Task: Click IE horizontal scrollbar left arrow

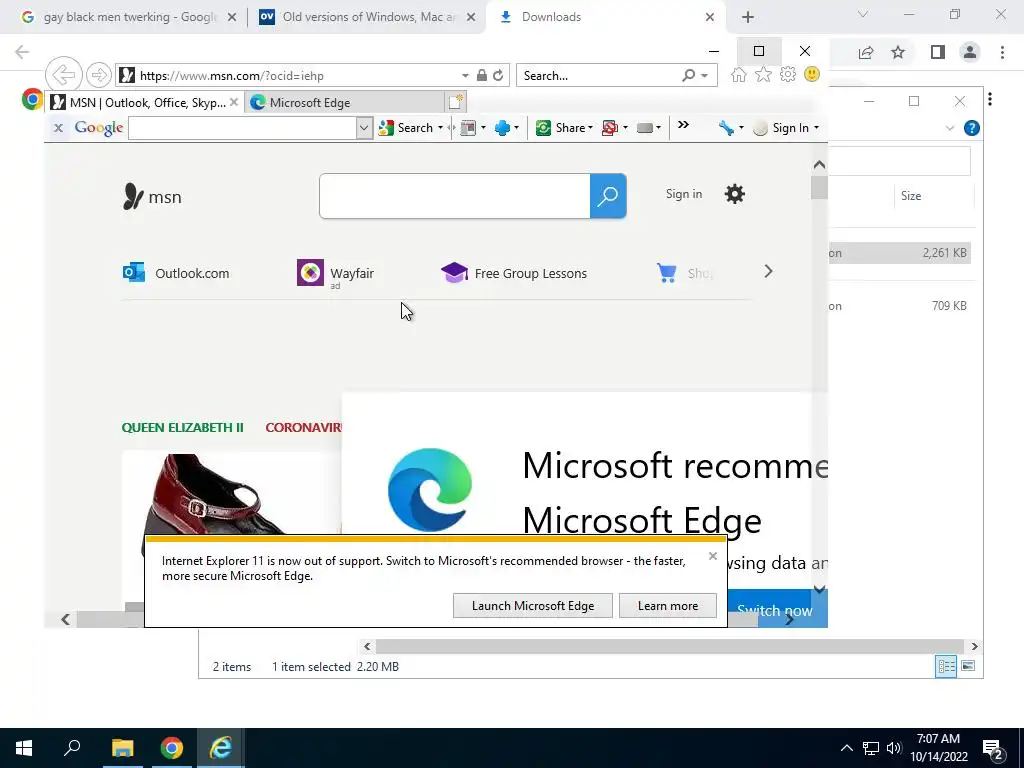Action: pos(65,619)
